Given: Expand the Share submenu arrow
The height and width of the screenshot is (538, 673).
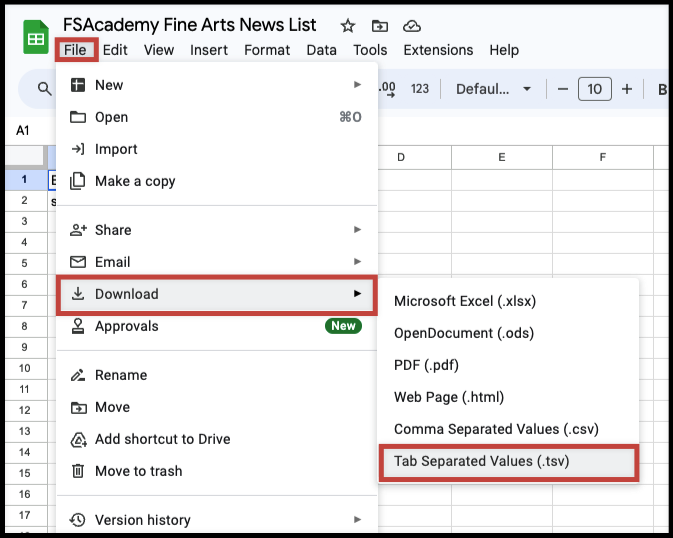Looking at the screenshot, I should 357,229.
